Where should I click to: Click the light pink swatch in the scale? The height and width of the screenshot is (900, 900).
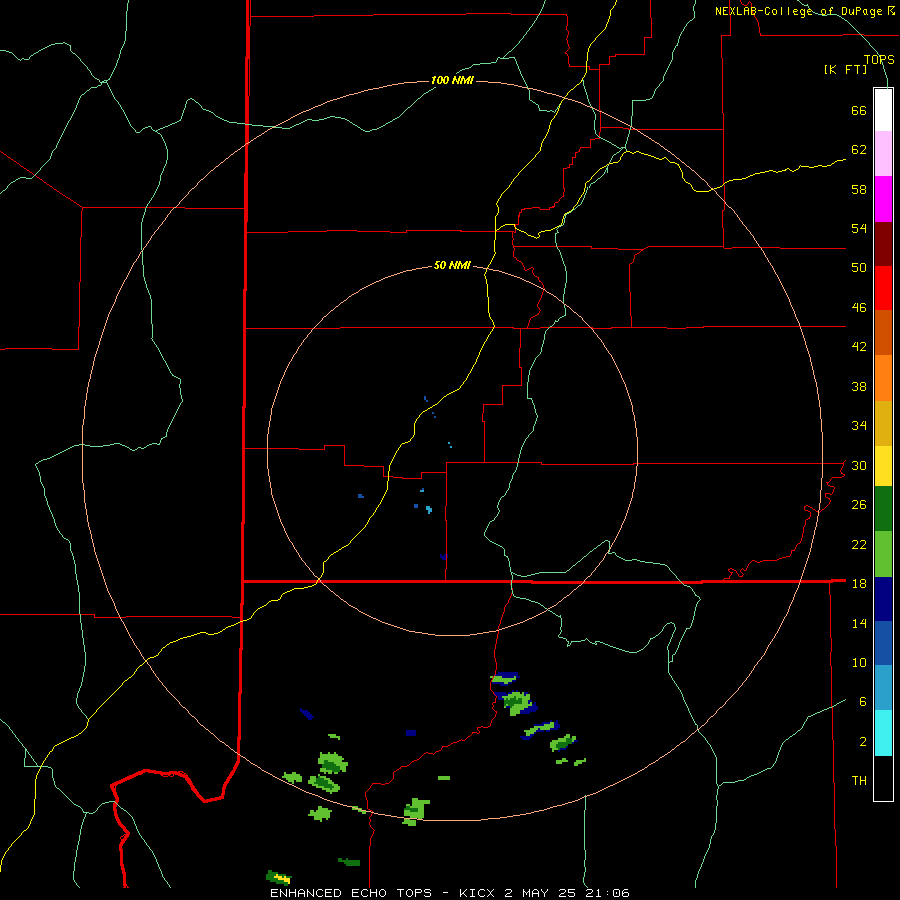[x=883, y=153]
